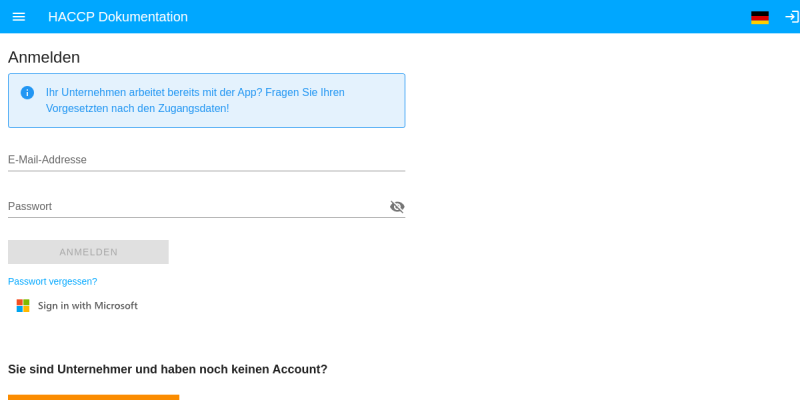Viewport: 800px width, 400px height.
Task: Click the heading Sie sind Unternehmer… Account?
Action: 168,369
